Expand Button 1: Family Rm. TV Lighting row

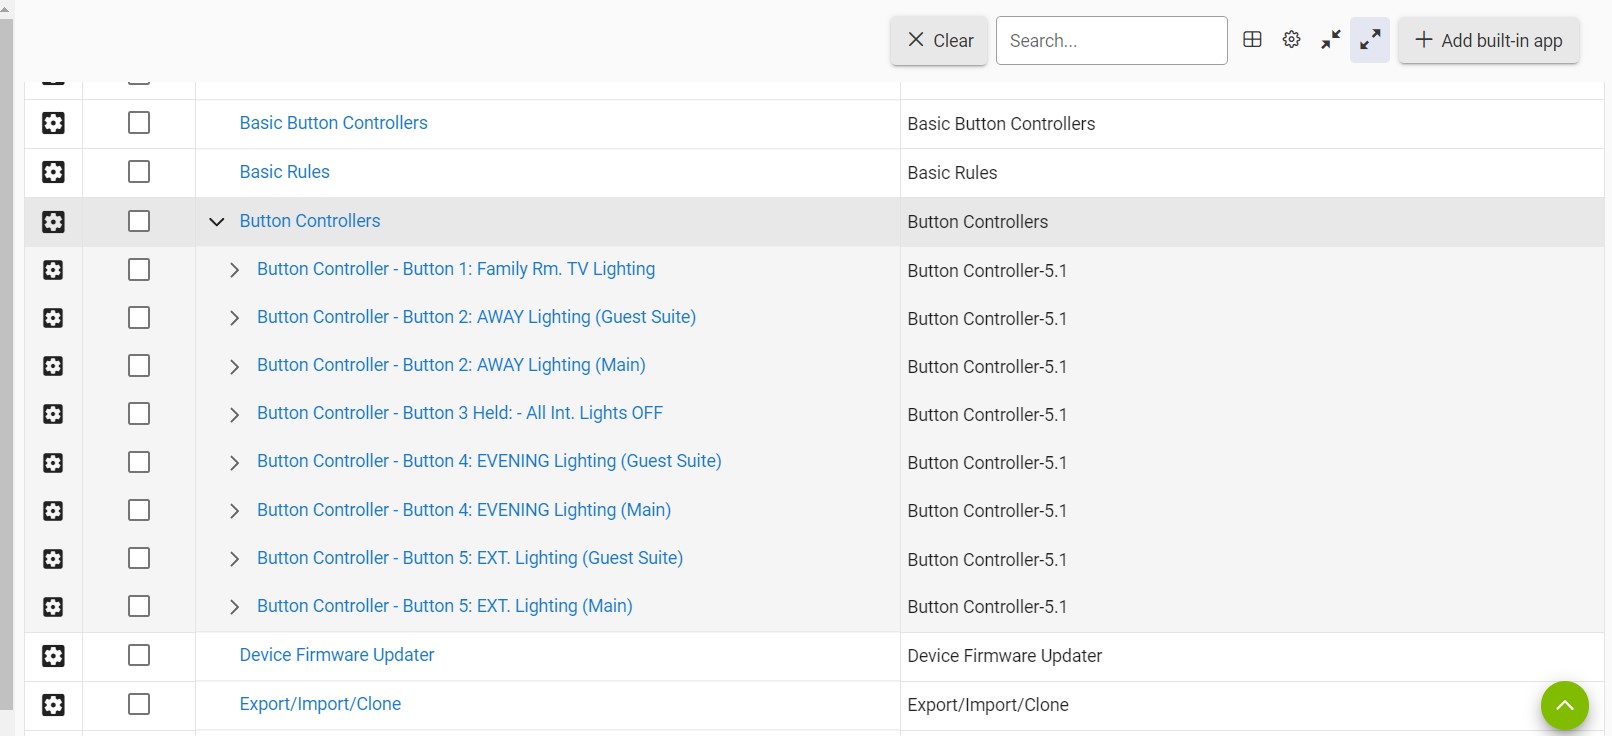pos(234,270)
